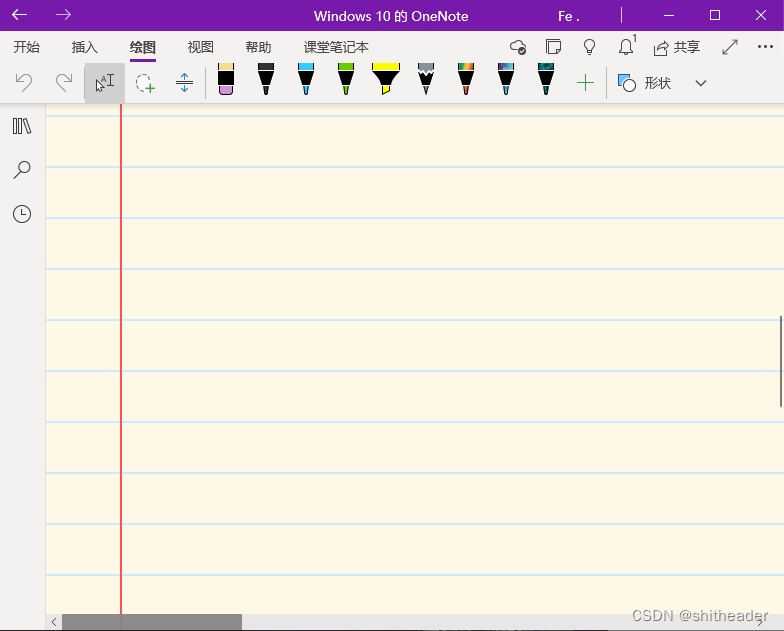This screenshot has width=784, height=631.
Task: Open recent notes clock icon
Action: (22, 214)
